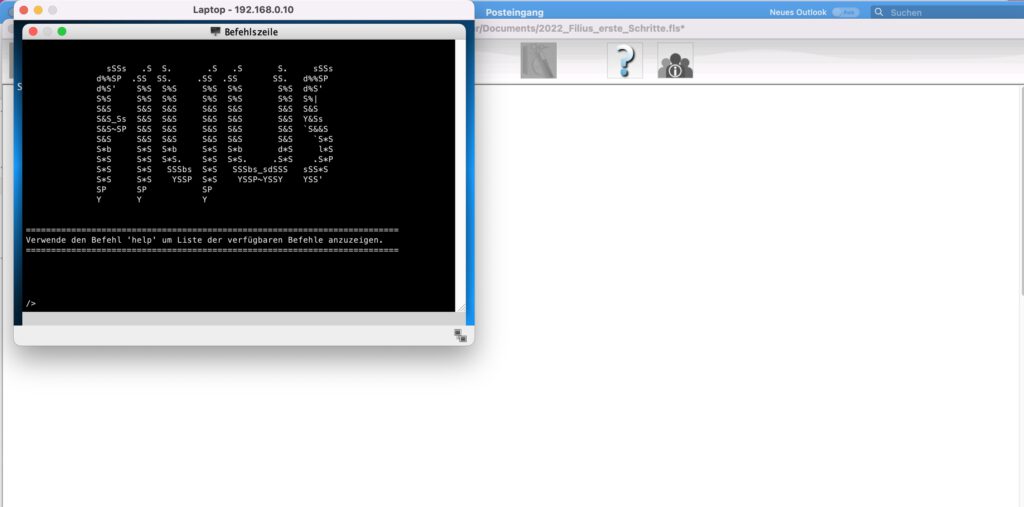Click the Posteingang title in Outlook window
The image size is (1024, 507).
pyautogui.click(x=515, y=12)
